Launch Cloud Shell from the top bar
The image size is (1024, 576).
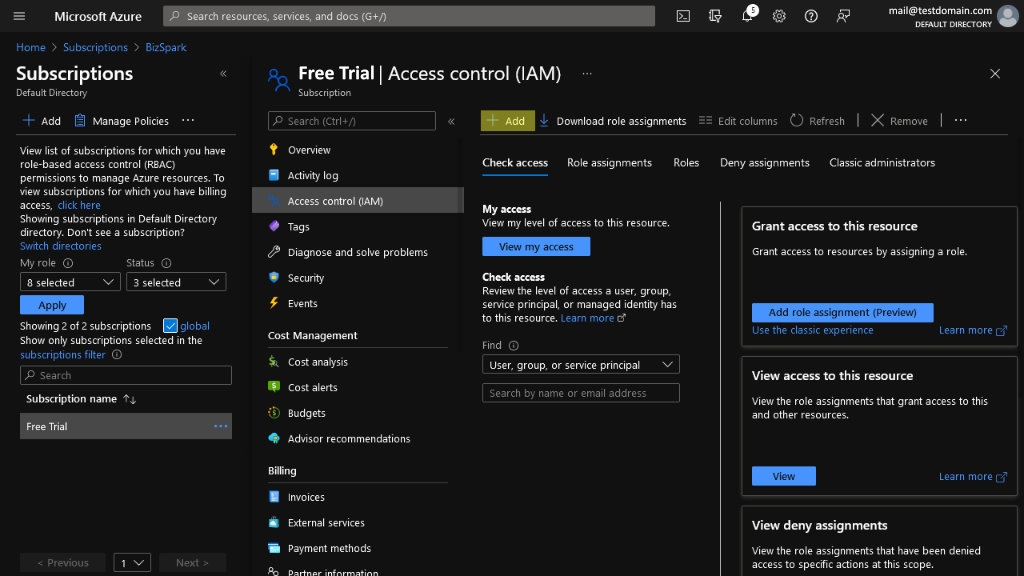(x=683, y=16)
